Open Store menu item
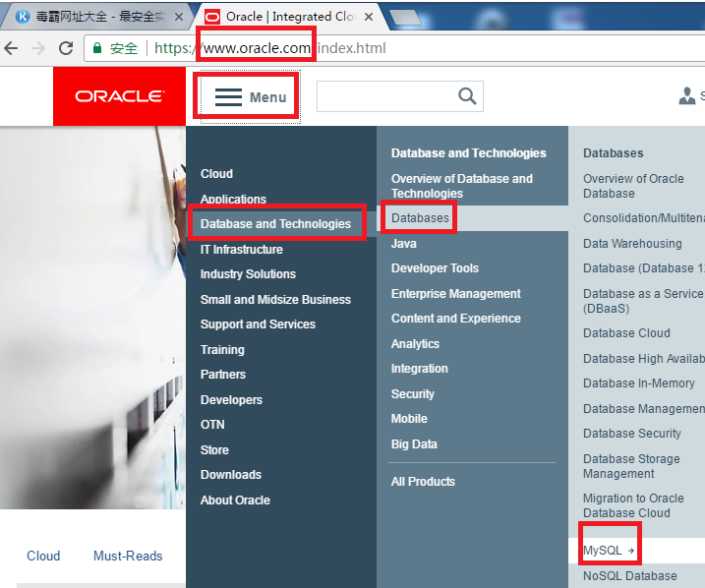 tap(214, 450)
